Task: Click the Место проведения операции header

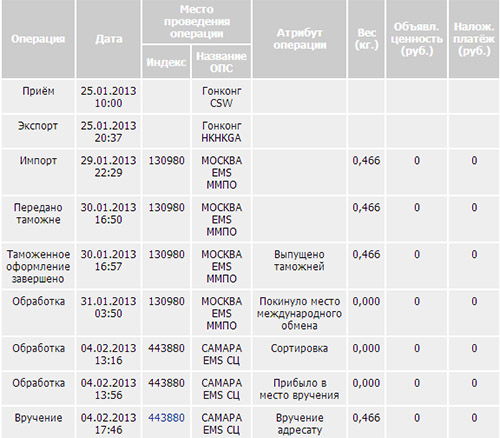Action: (x=197, y=22)
